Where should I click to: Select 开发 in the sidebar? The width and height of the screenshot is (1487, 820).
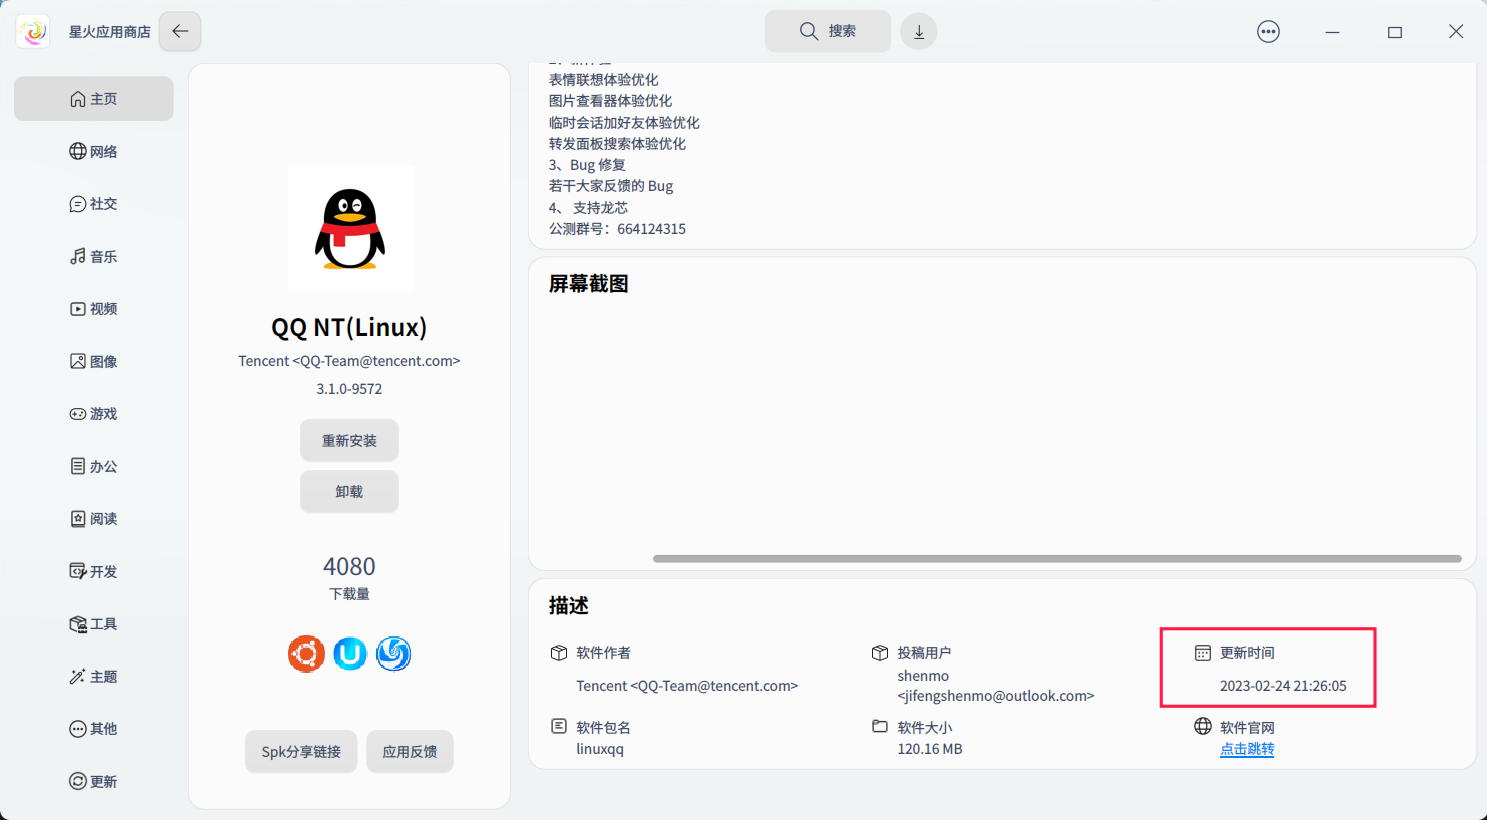click(x=94, y=571)
